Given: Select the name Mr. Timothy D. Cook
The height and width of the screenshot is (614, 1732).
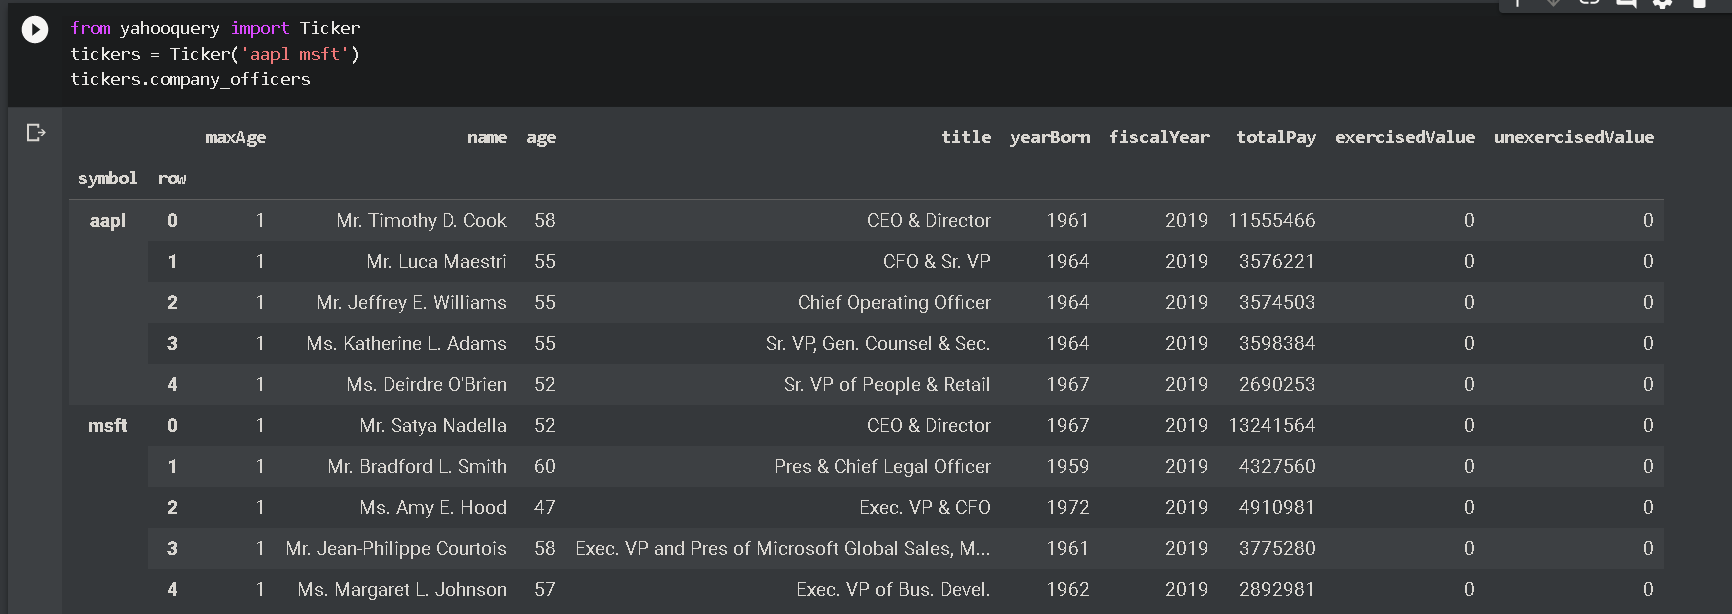Looking at the screenshot, I should 421,220.
